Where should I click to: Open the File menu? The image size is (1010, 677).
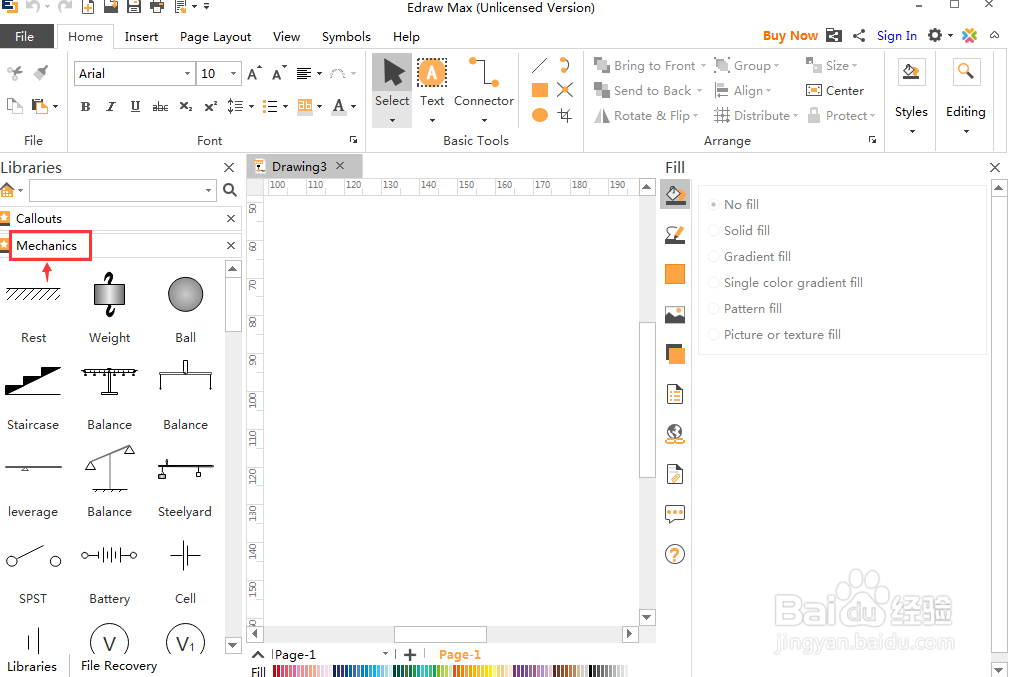pyautogui.click(x=24, y=37)
